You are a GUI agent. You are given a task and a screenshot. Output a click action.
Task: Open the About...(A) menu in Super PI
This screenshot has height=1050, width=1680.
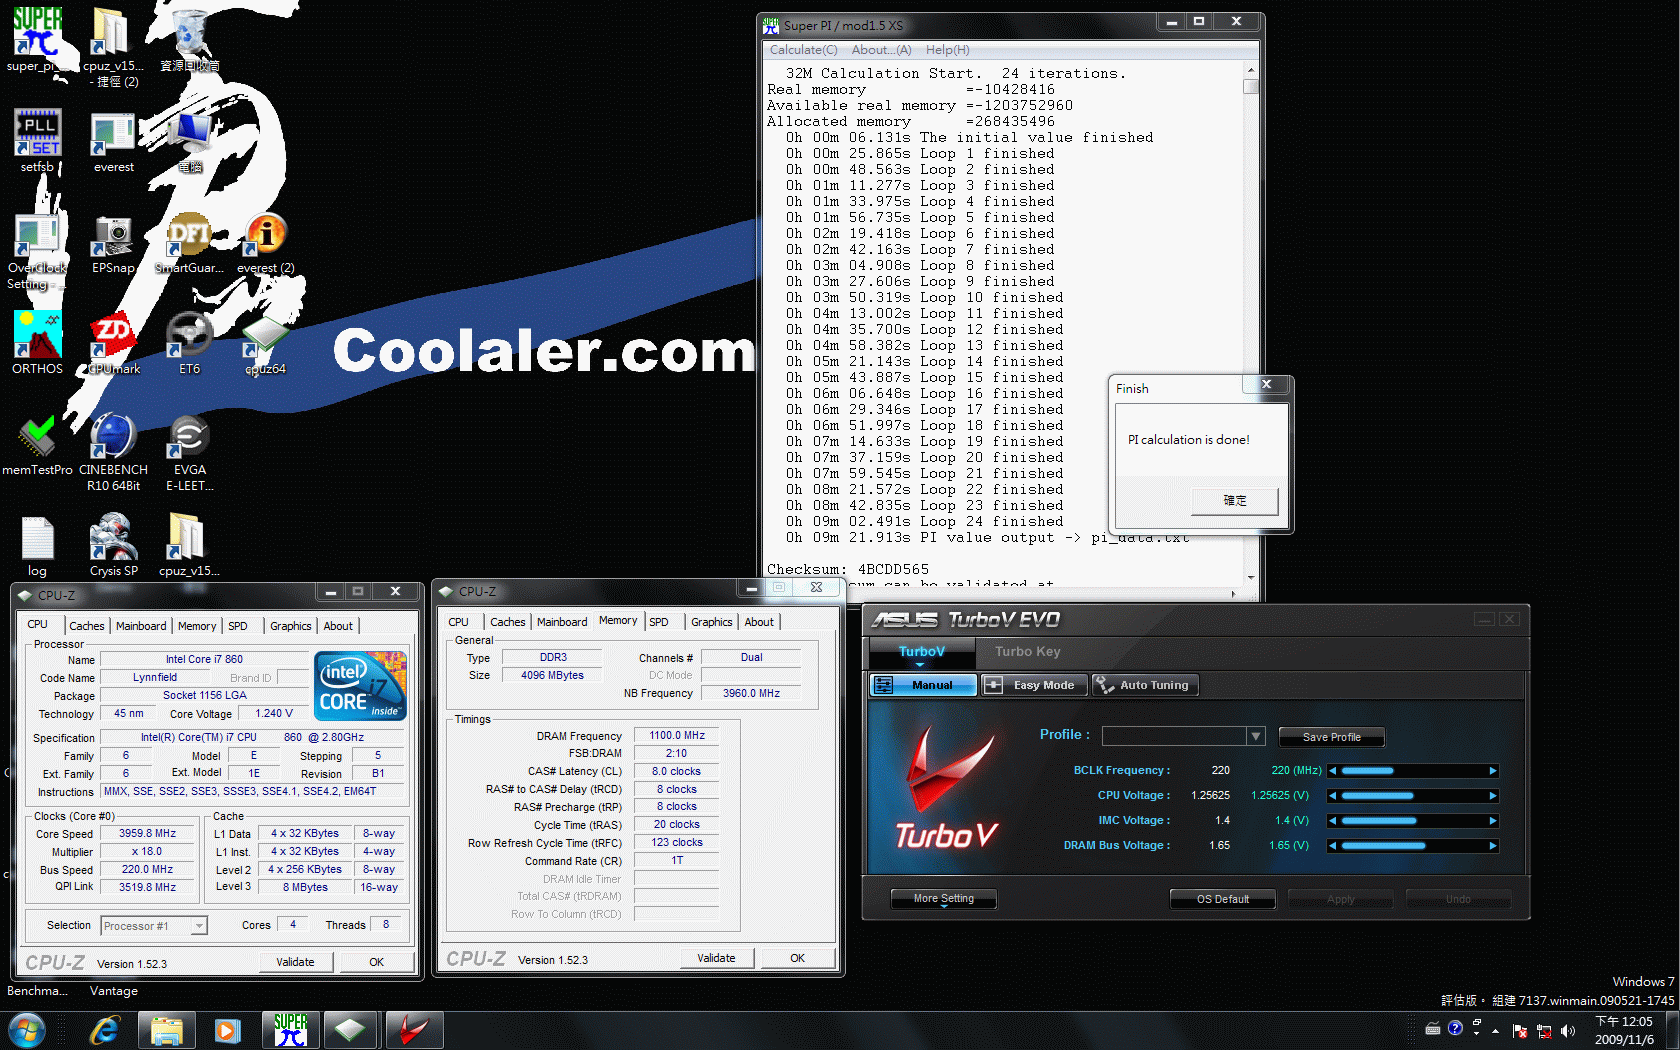[881, 50]
